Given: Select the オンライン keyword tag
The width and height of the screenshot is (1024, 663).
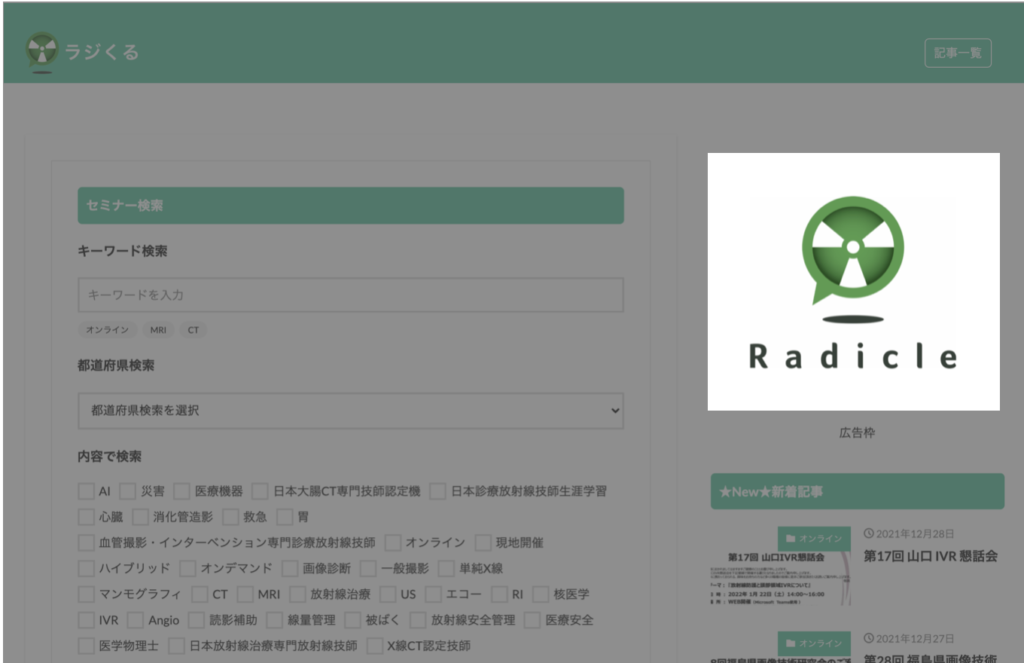Looking at the screenshot, I should point(108,330).
